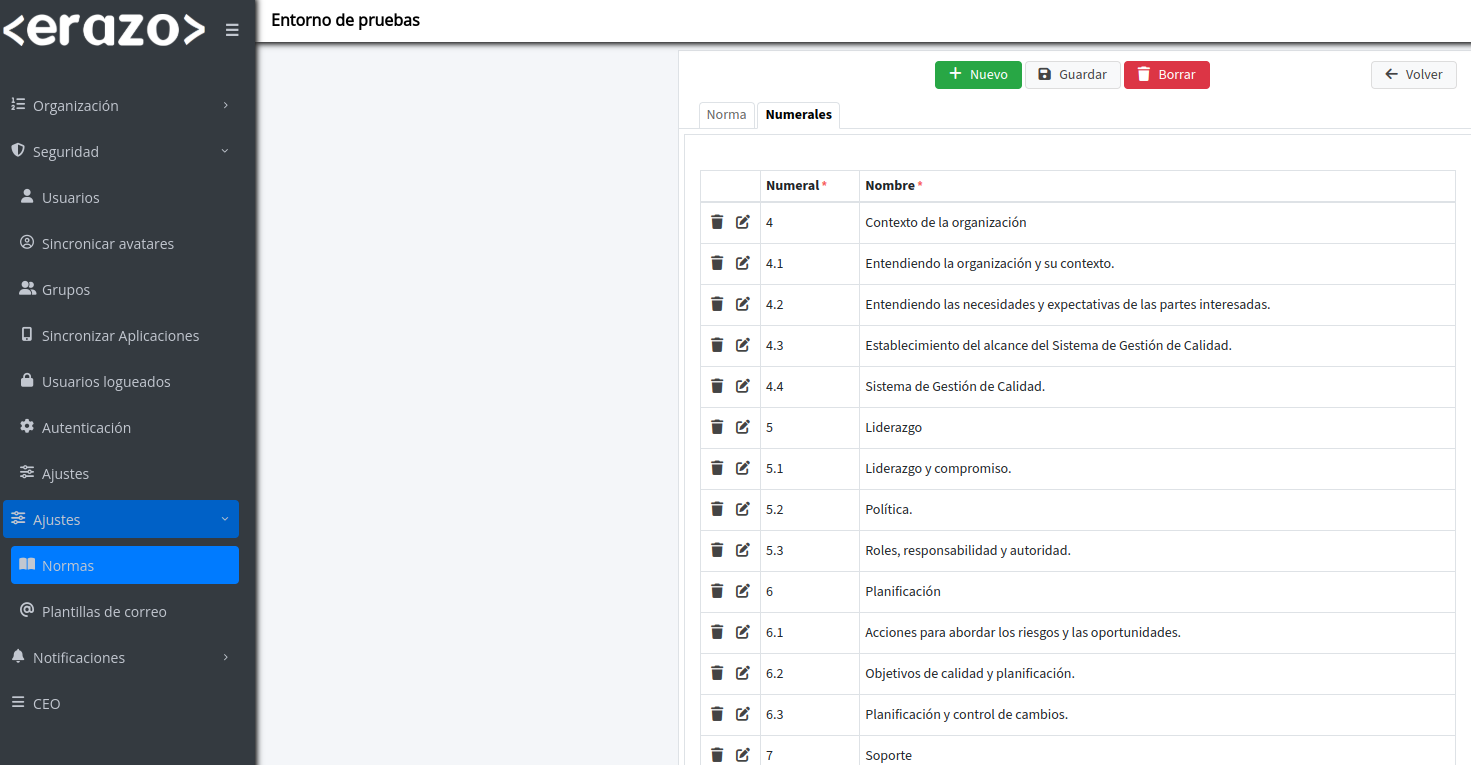Open edit for numeral 4.3 row

click(x=742, y=345)
